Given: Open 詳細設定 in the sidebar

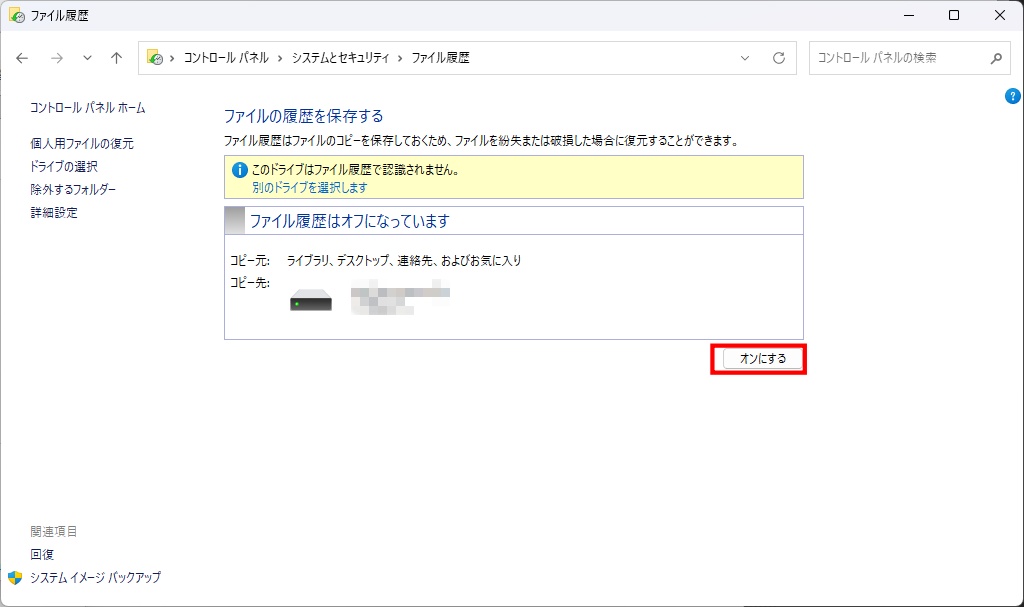Looking at the screenshot, I should coord(54,213).
